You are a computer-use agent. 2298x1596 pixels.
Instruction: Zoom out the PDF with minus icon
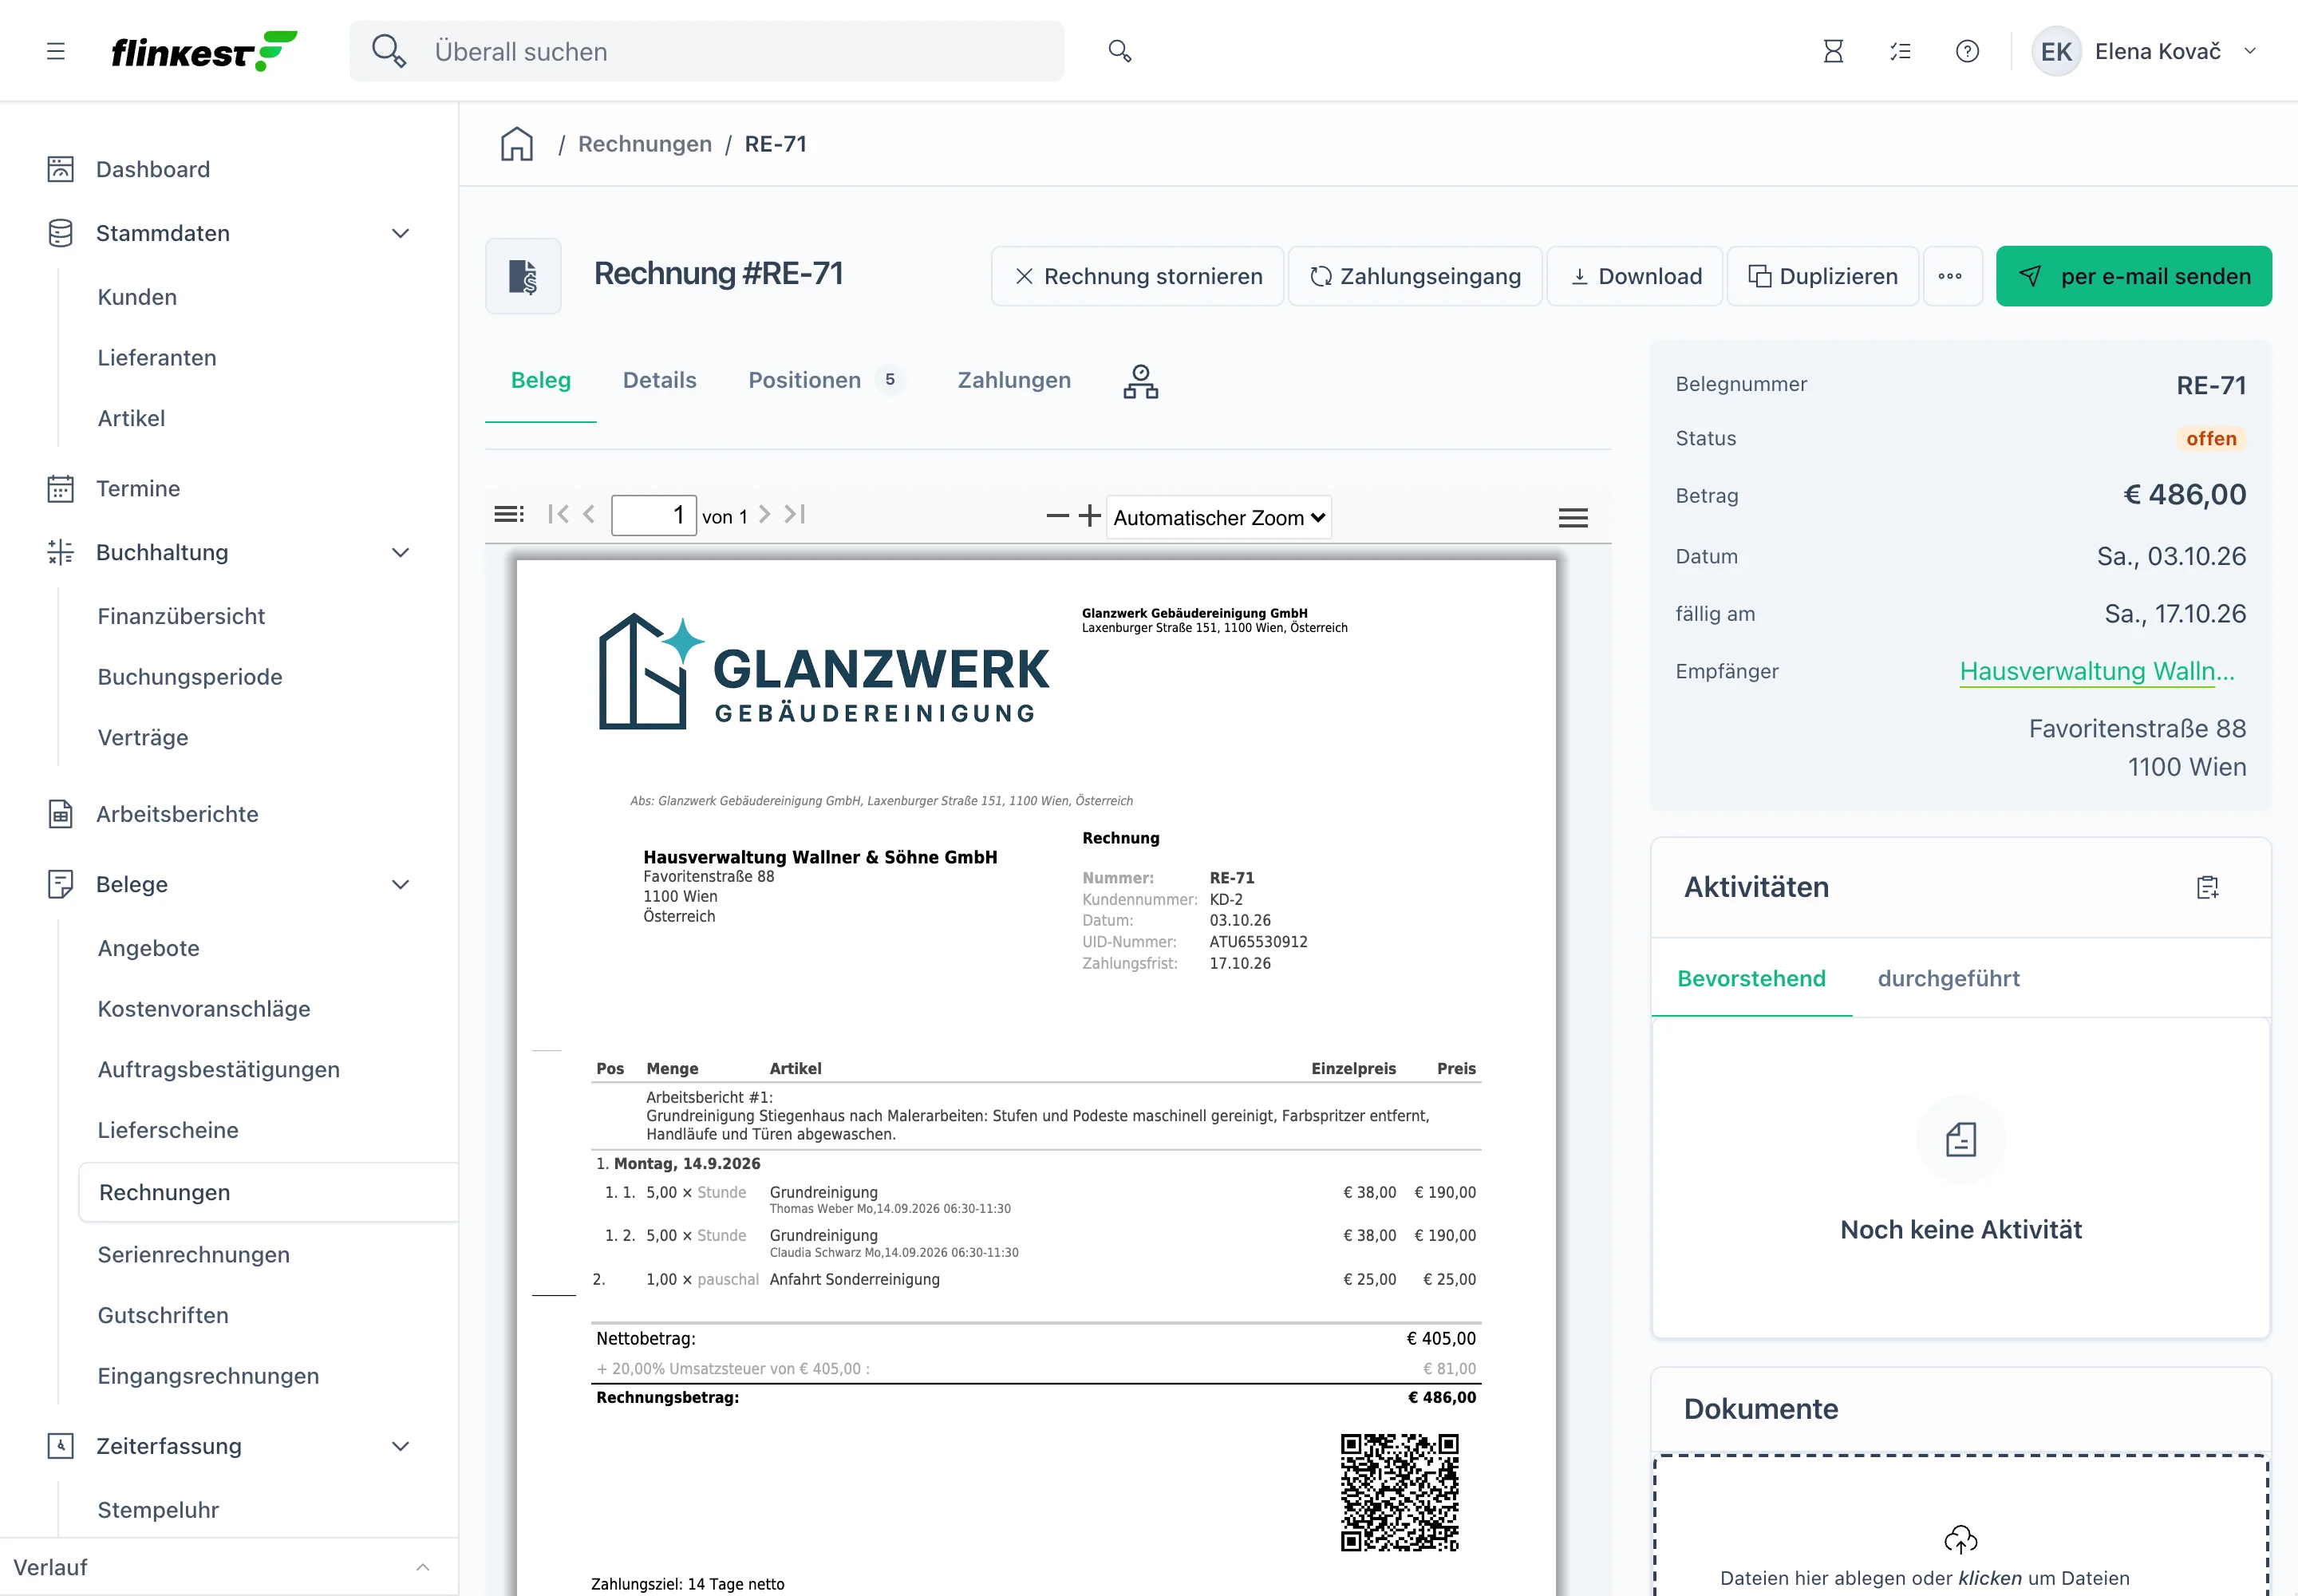tap(1058, 516)
